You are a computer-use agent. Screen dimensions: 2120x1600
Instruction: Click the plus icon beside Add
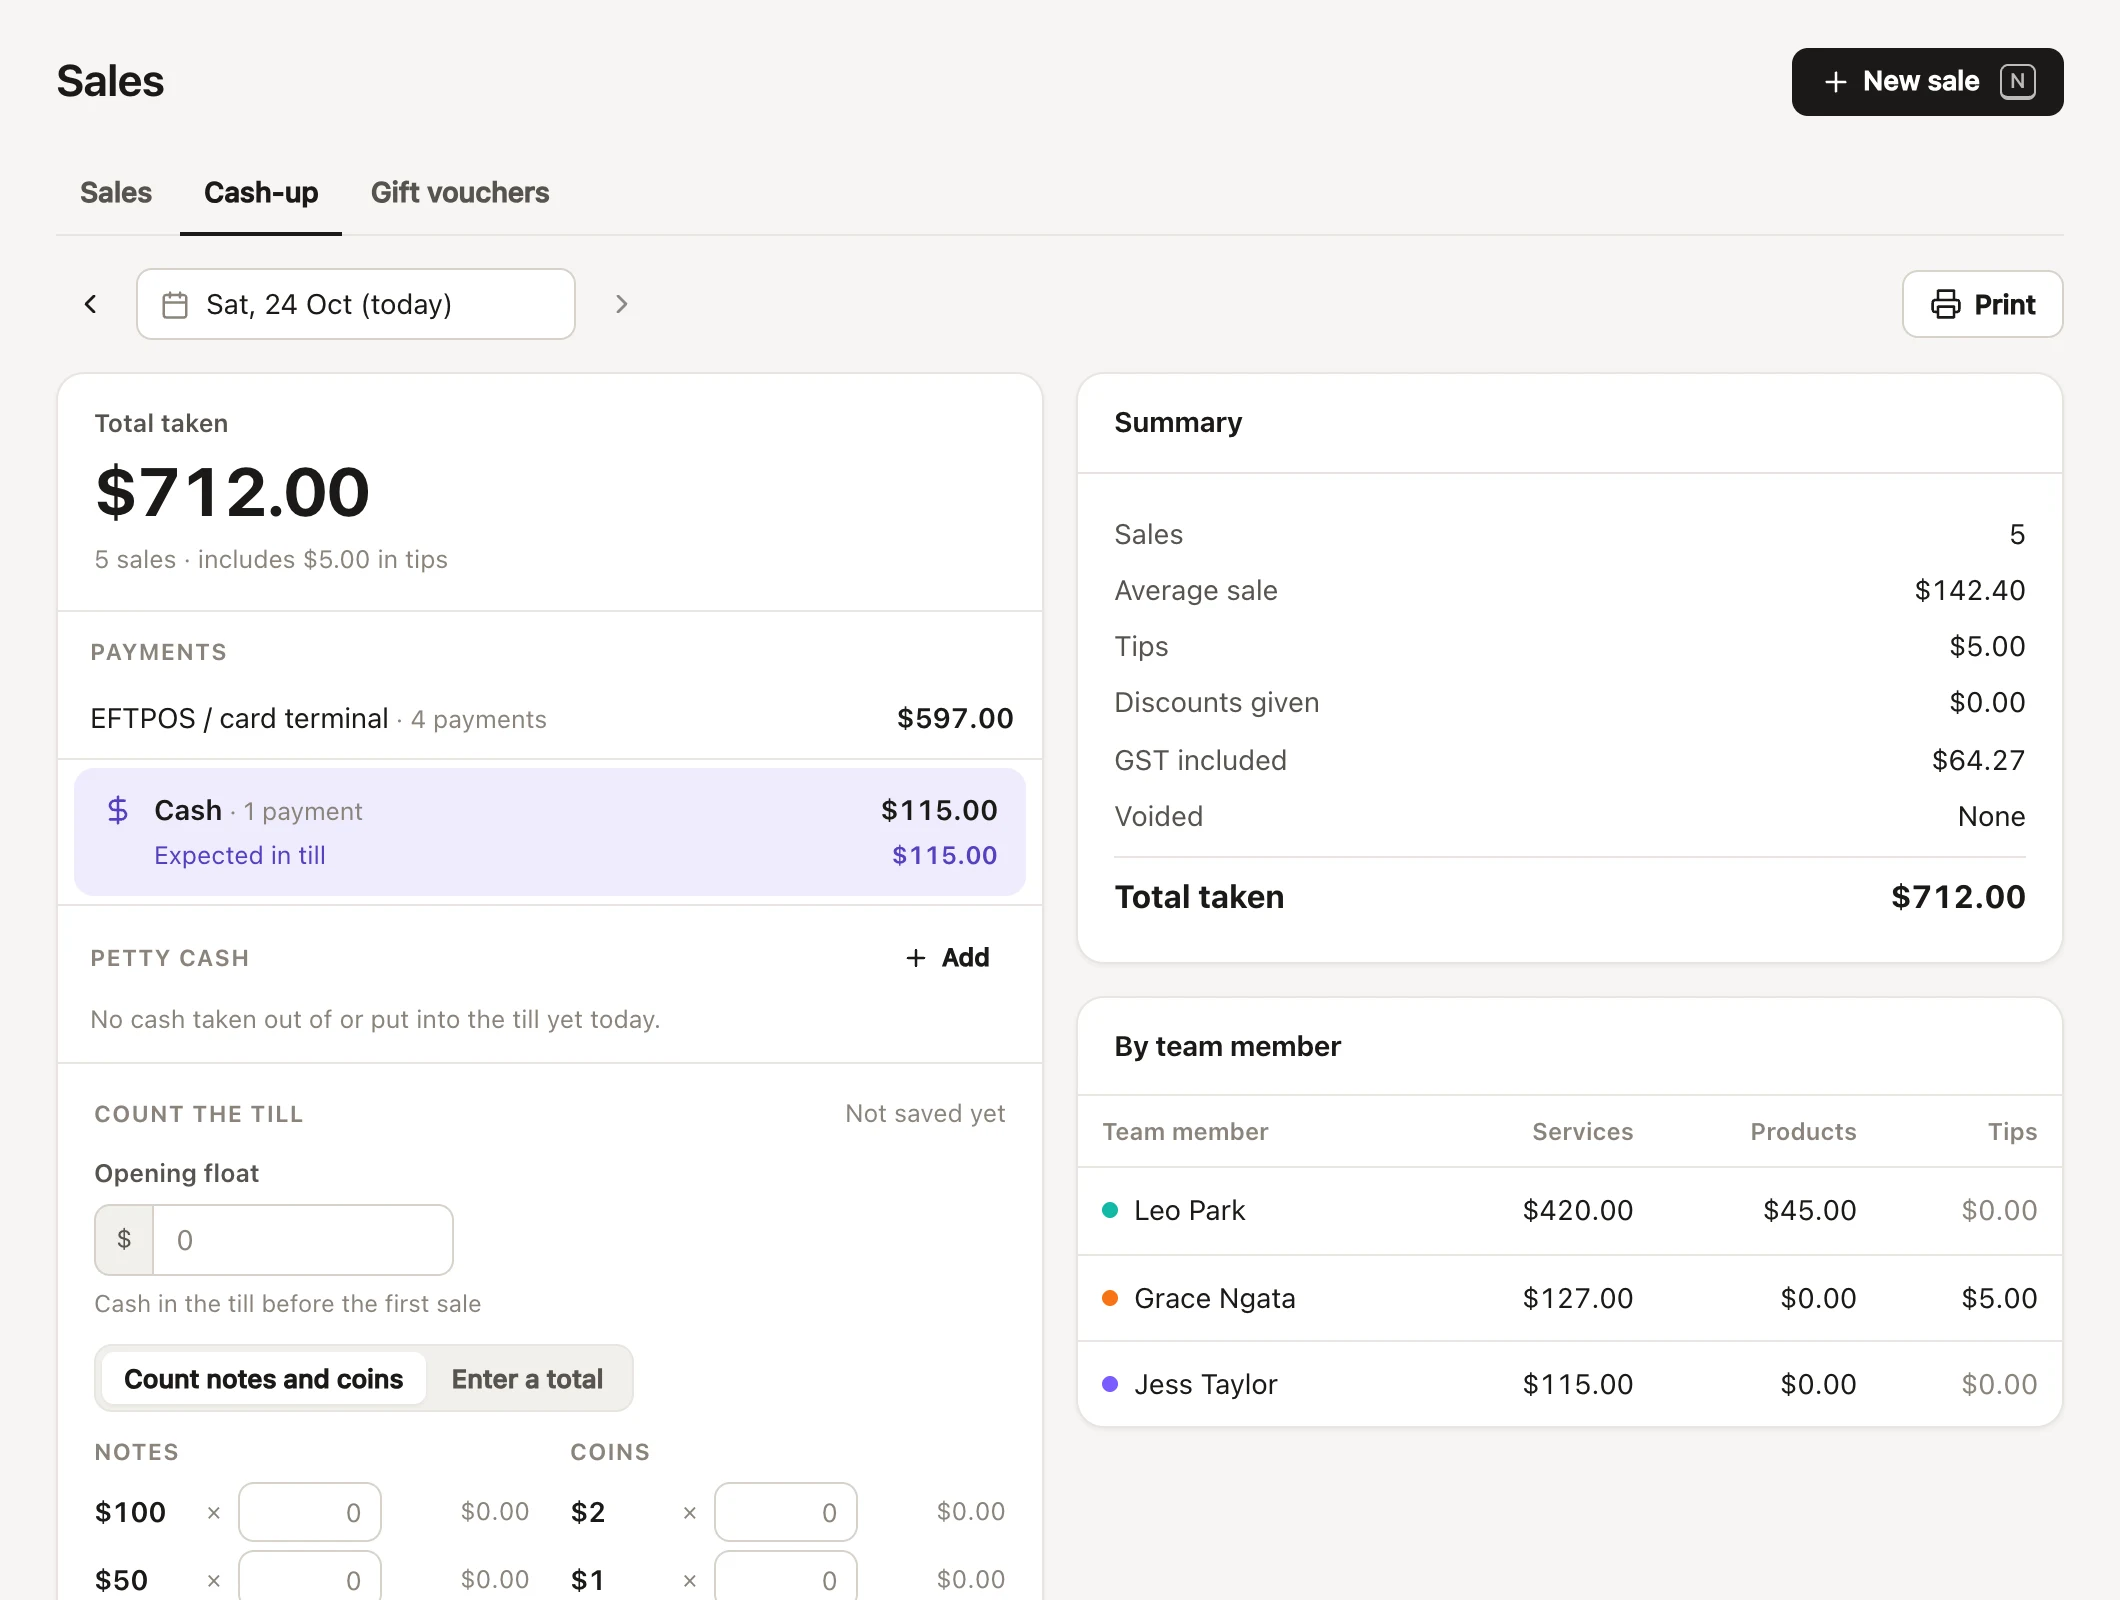click(x=916, y=958)
